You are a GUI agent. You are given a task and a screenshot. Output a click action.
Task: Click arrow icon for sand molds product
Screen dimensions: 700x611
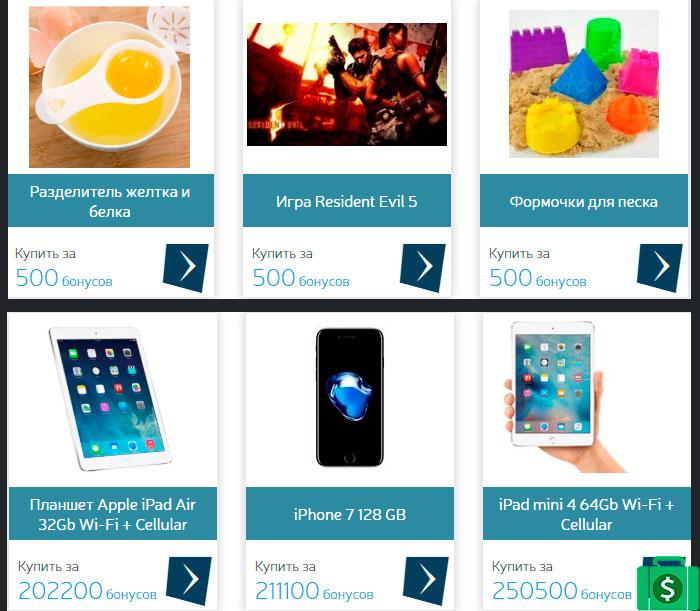tap(660, 267)
